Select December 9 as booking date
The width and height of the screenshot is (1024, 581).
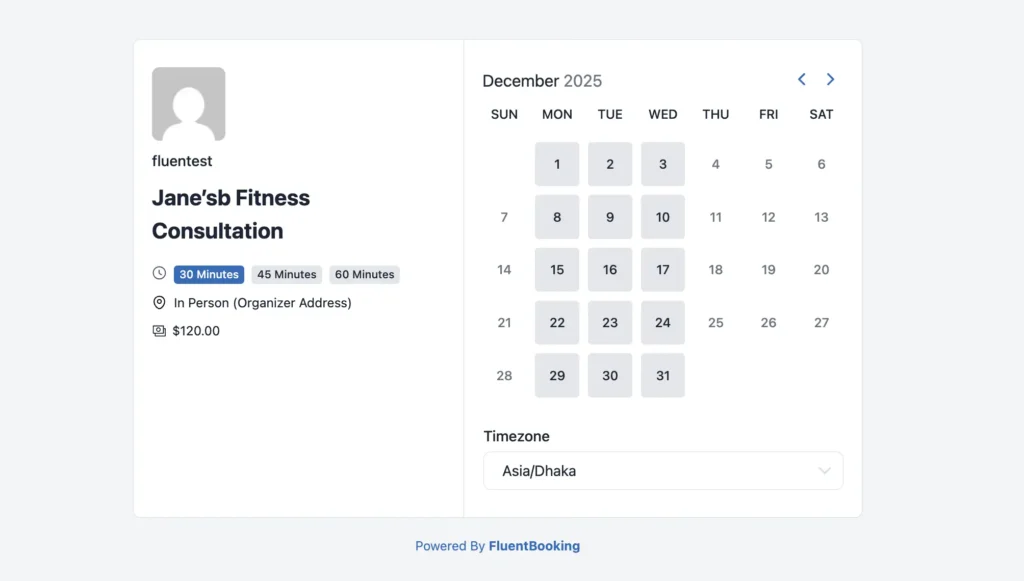tap(610, 217)
